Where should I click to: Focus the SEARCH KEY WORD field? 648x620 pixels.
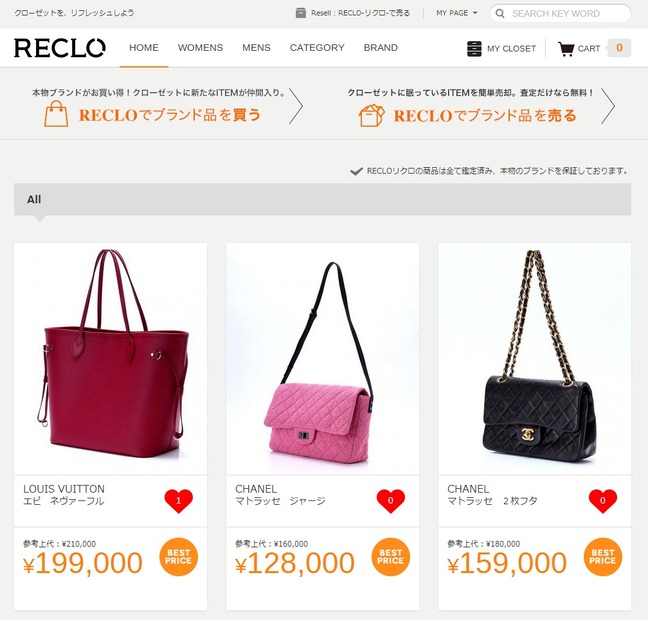pos(560,14)
